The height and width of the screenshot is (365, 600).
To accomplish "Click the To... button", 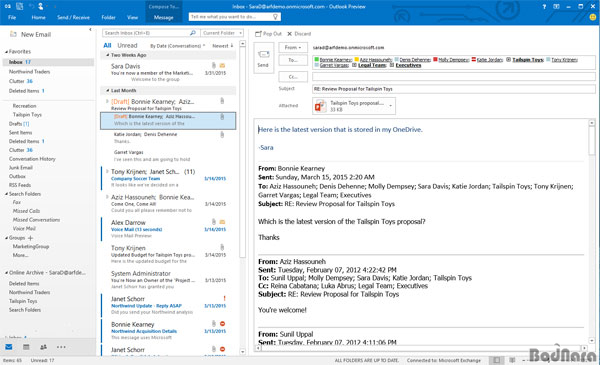I will coord(293,60).
